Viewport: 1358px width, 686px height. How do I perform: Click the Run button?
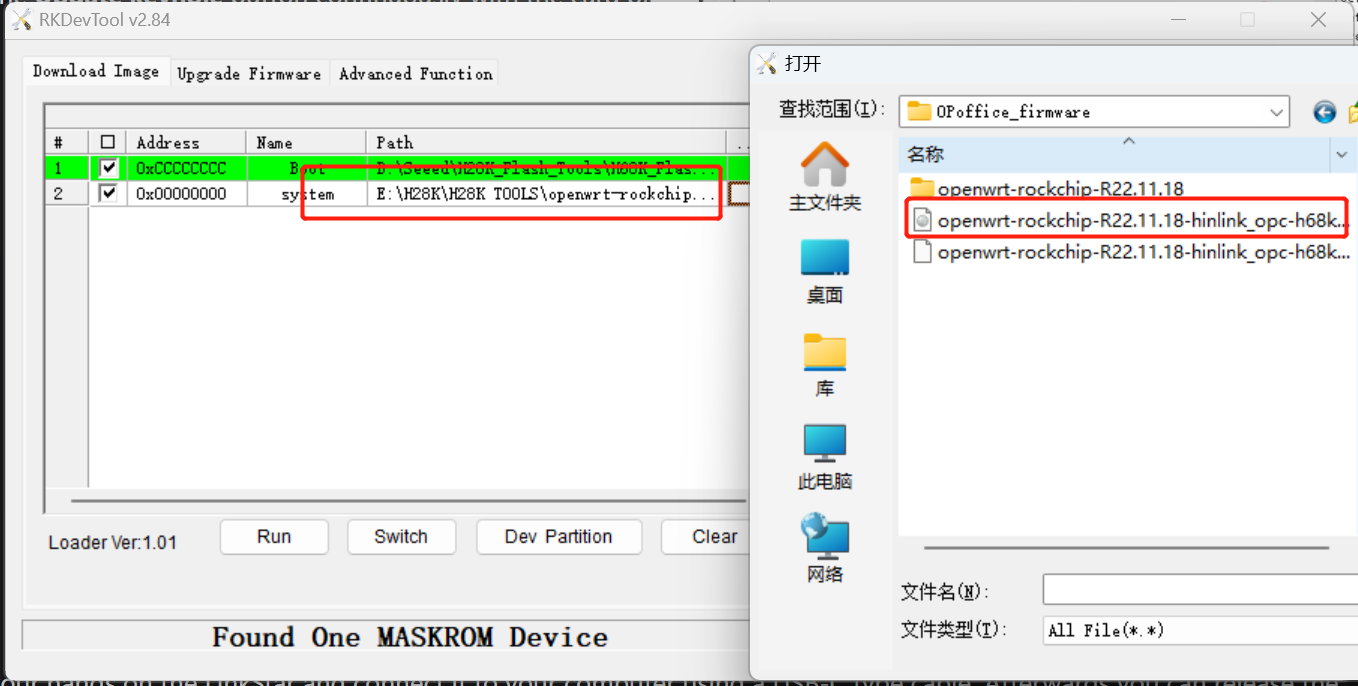pyautogui.click(x=274, y=537)
